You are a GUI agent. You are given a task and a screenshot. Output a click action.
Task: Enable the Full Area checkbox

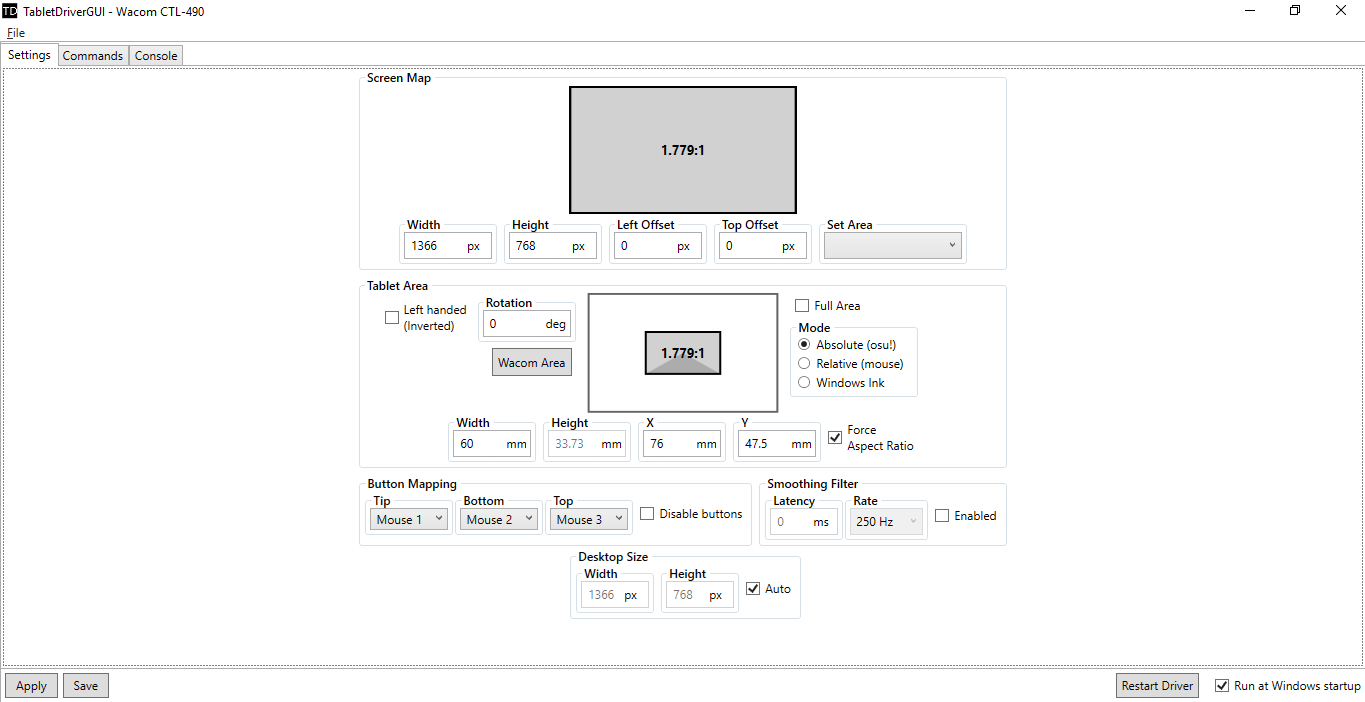(x=802, y=305)
